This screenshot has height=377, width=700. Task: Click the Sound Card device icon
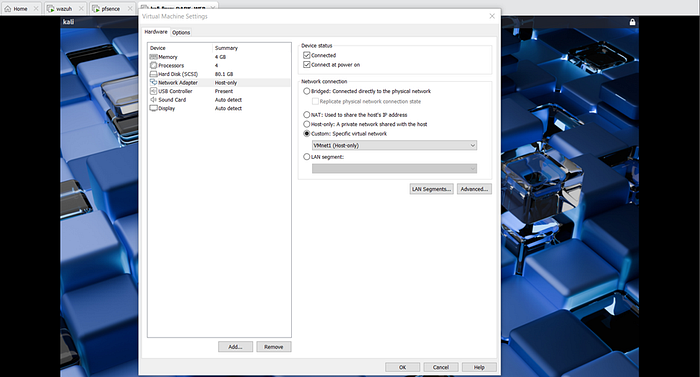[x=154, y=100]
